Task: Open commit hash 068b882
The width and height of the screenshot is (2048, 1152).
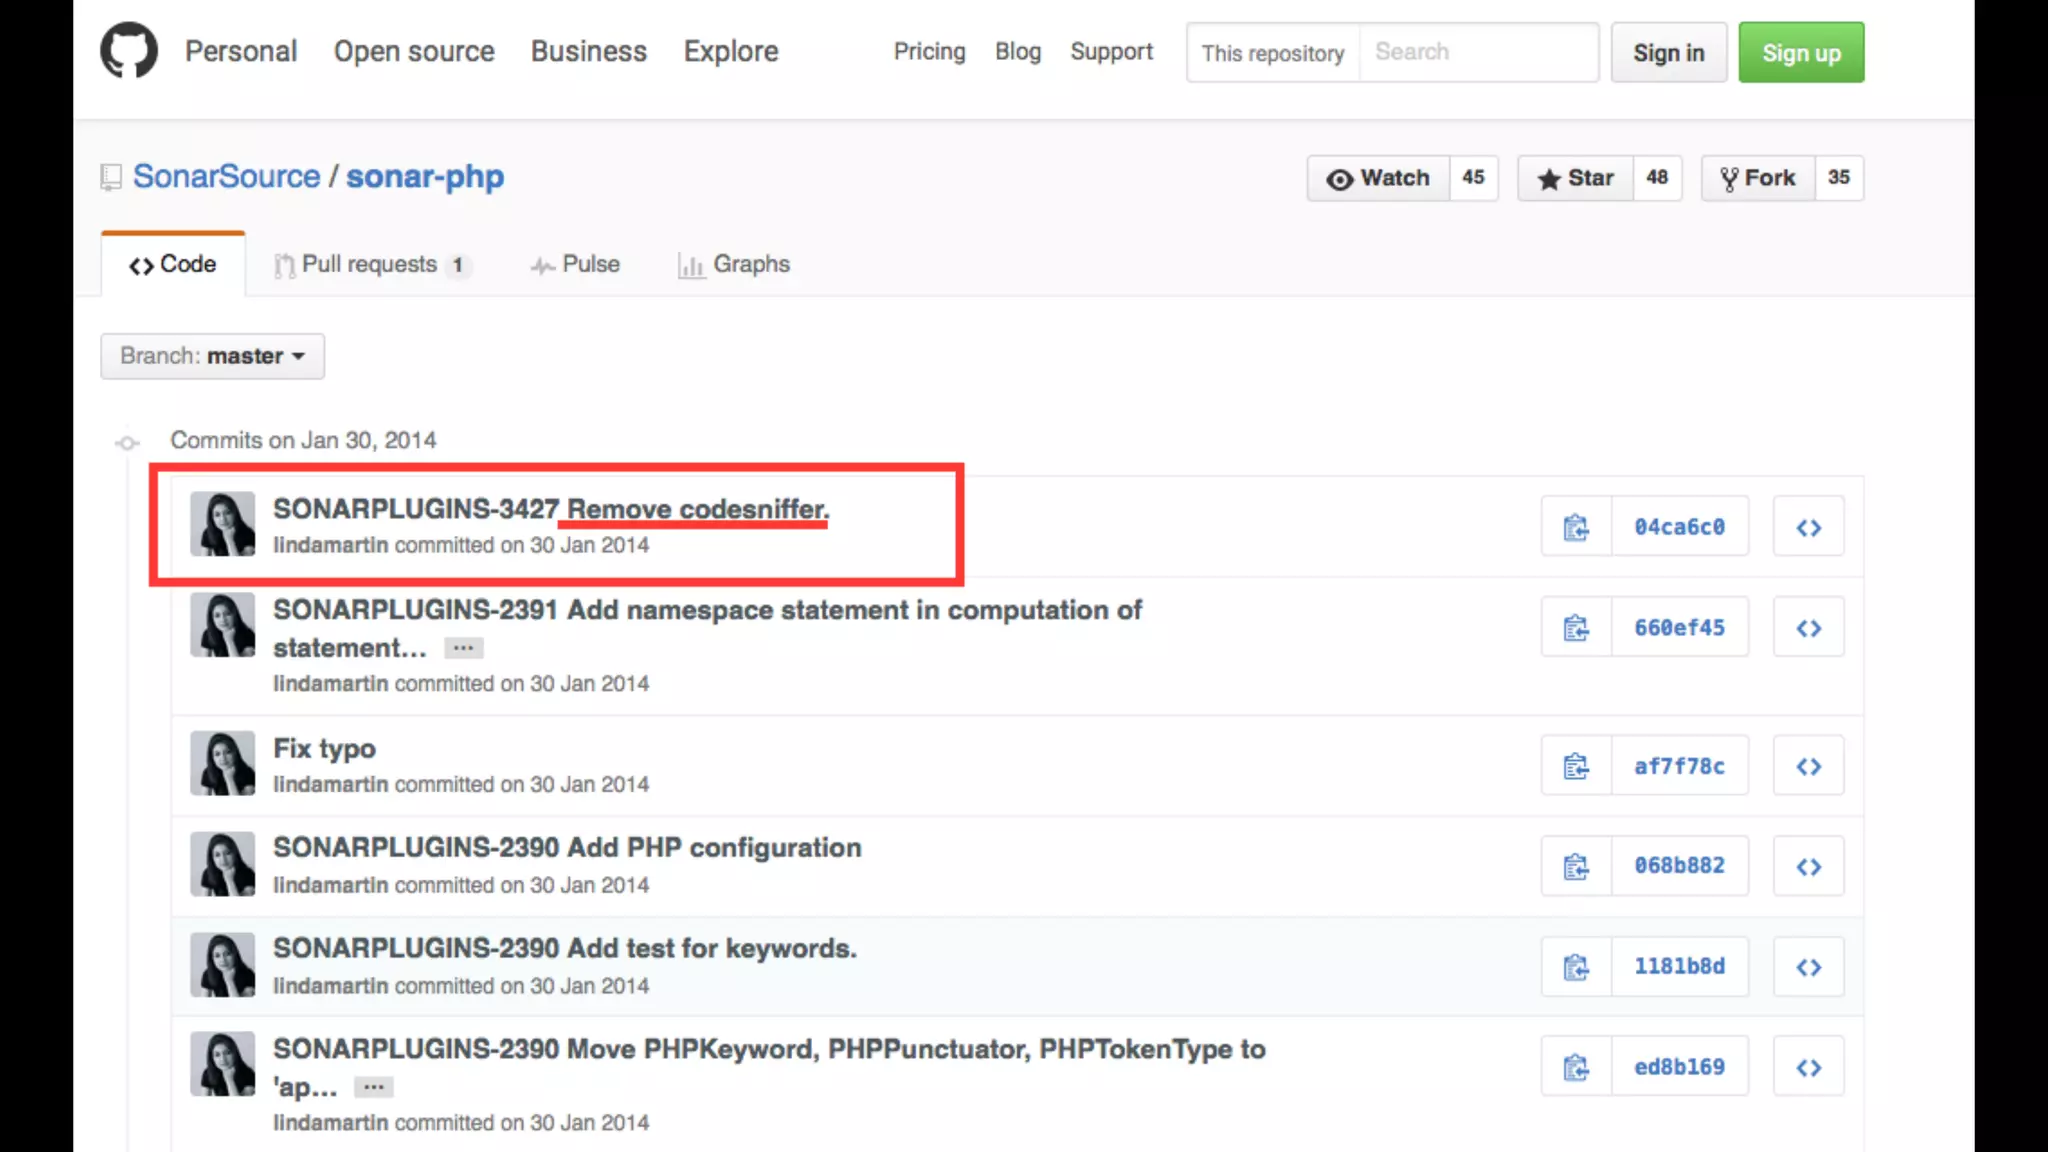Action: tap(1680, 866)
